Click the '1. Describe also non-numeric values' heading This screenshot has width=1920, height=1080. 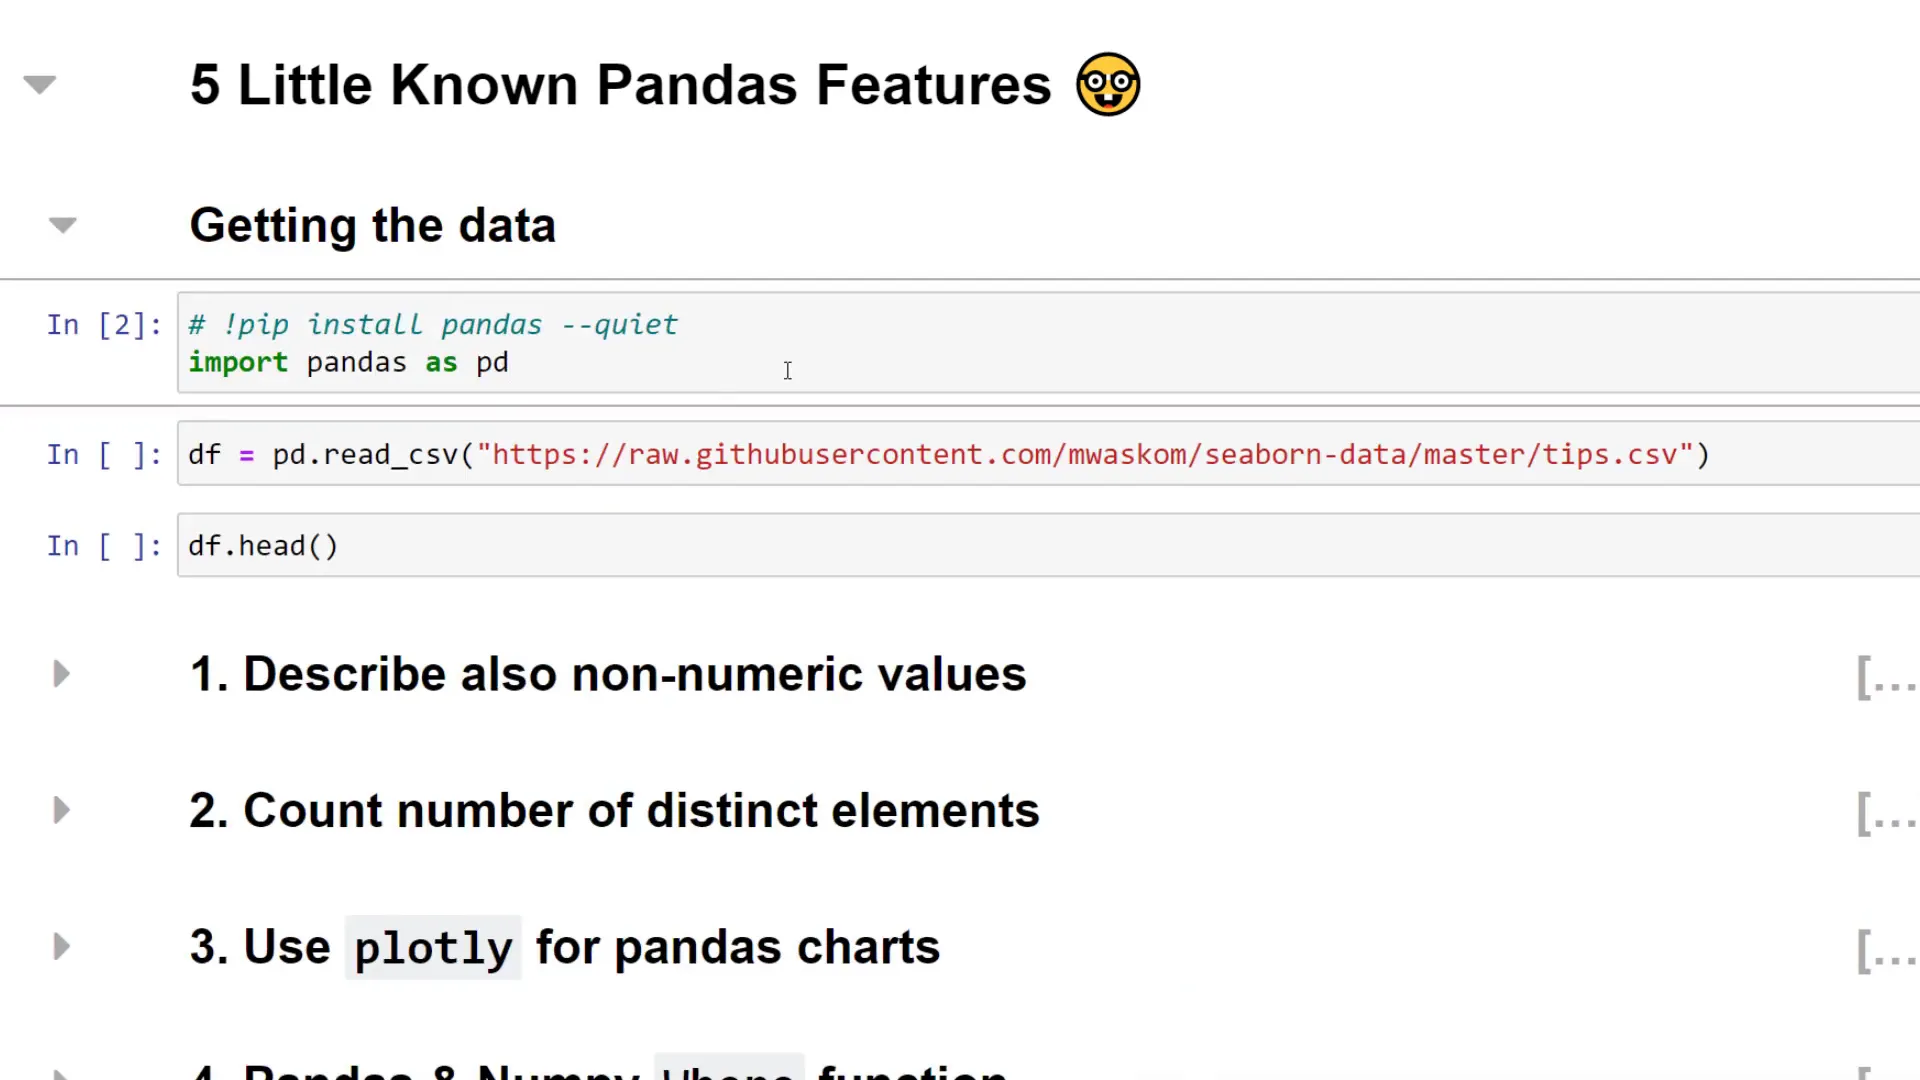[607, 673]
